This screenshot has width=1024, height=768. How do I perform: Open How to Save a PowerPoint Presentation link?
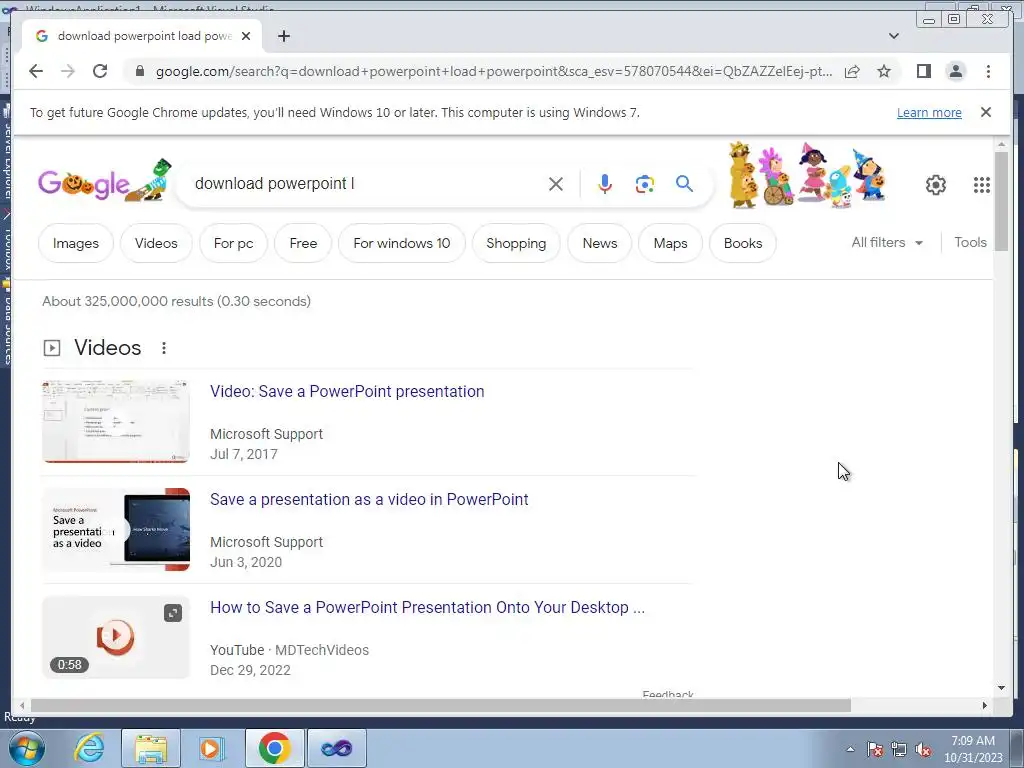(427, 607)
